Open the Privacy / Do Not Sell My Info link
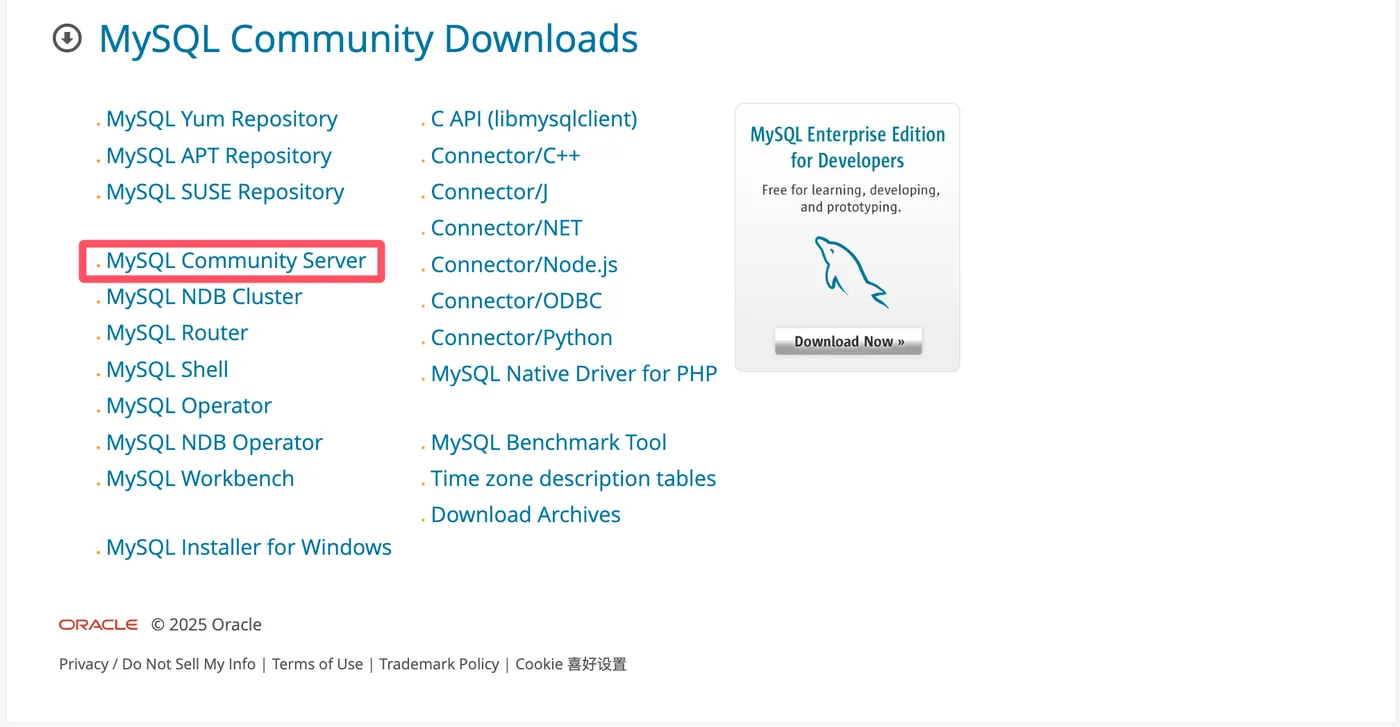The width and height of the screenshot is (1400, 727). tap(157, 664)
